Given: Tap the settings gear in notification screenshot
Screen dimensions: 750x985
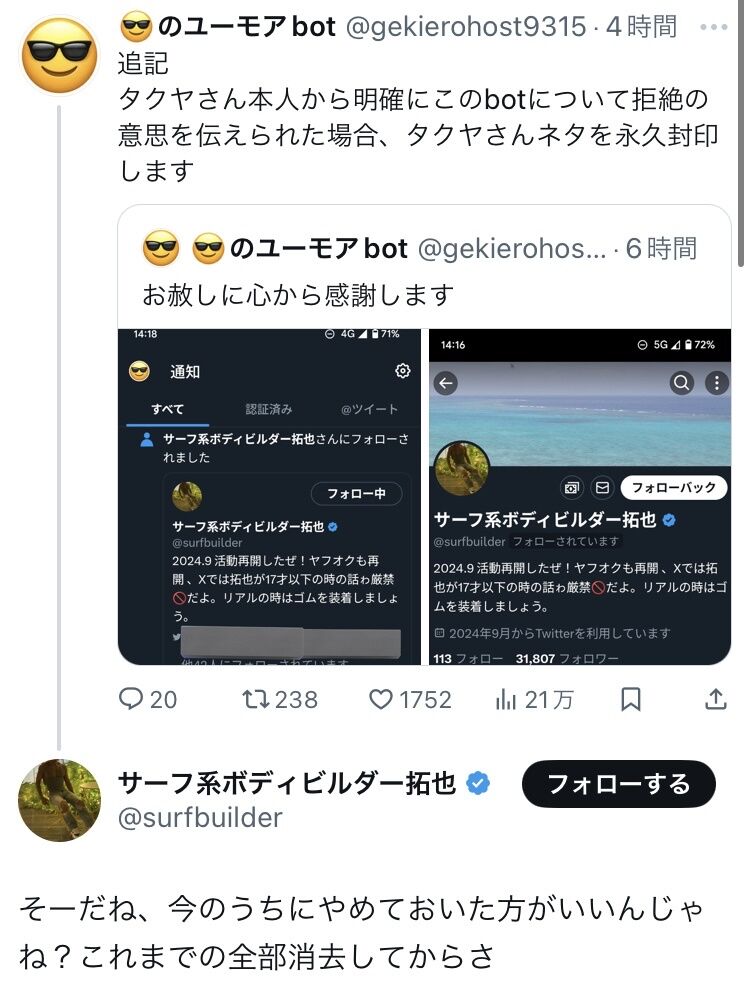Looking at the screenshot, I should click(403, 371).
